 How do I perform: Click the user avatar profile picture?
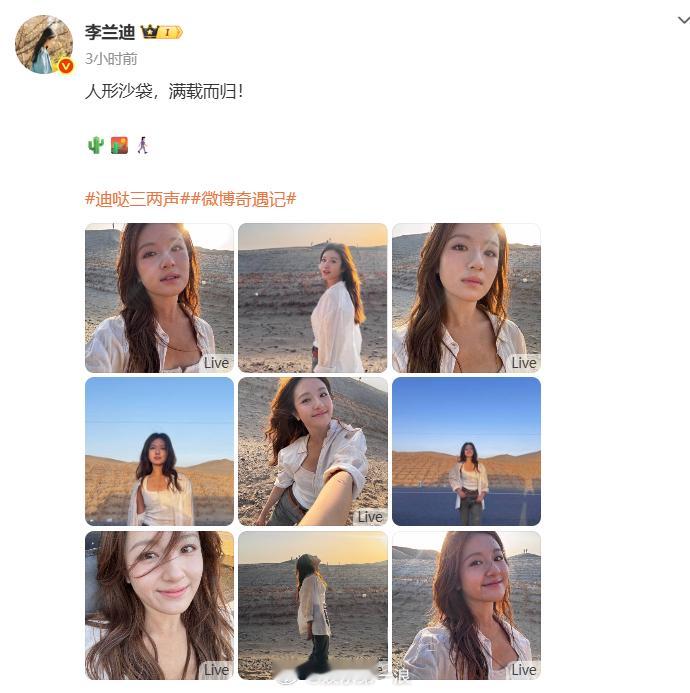click(44, 44)
